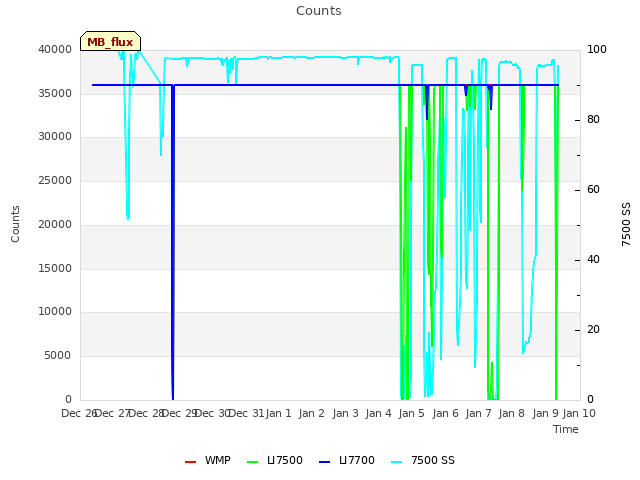Toggle the 7500 SS legend label

(433, 460)
